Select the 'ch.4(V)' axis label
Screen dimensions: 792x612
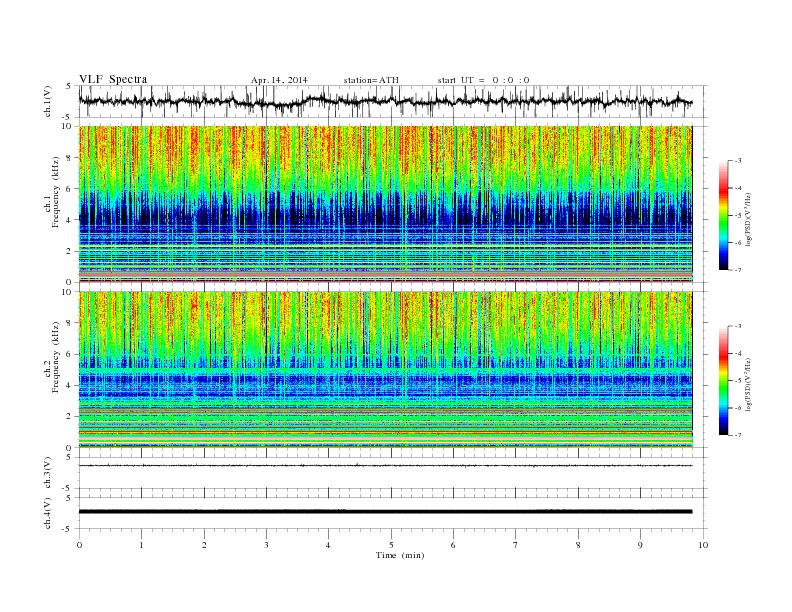(x=48, y=513)
